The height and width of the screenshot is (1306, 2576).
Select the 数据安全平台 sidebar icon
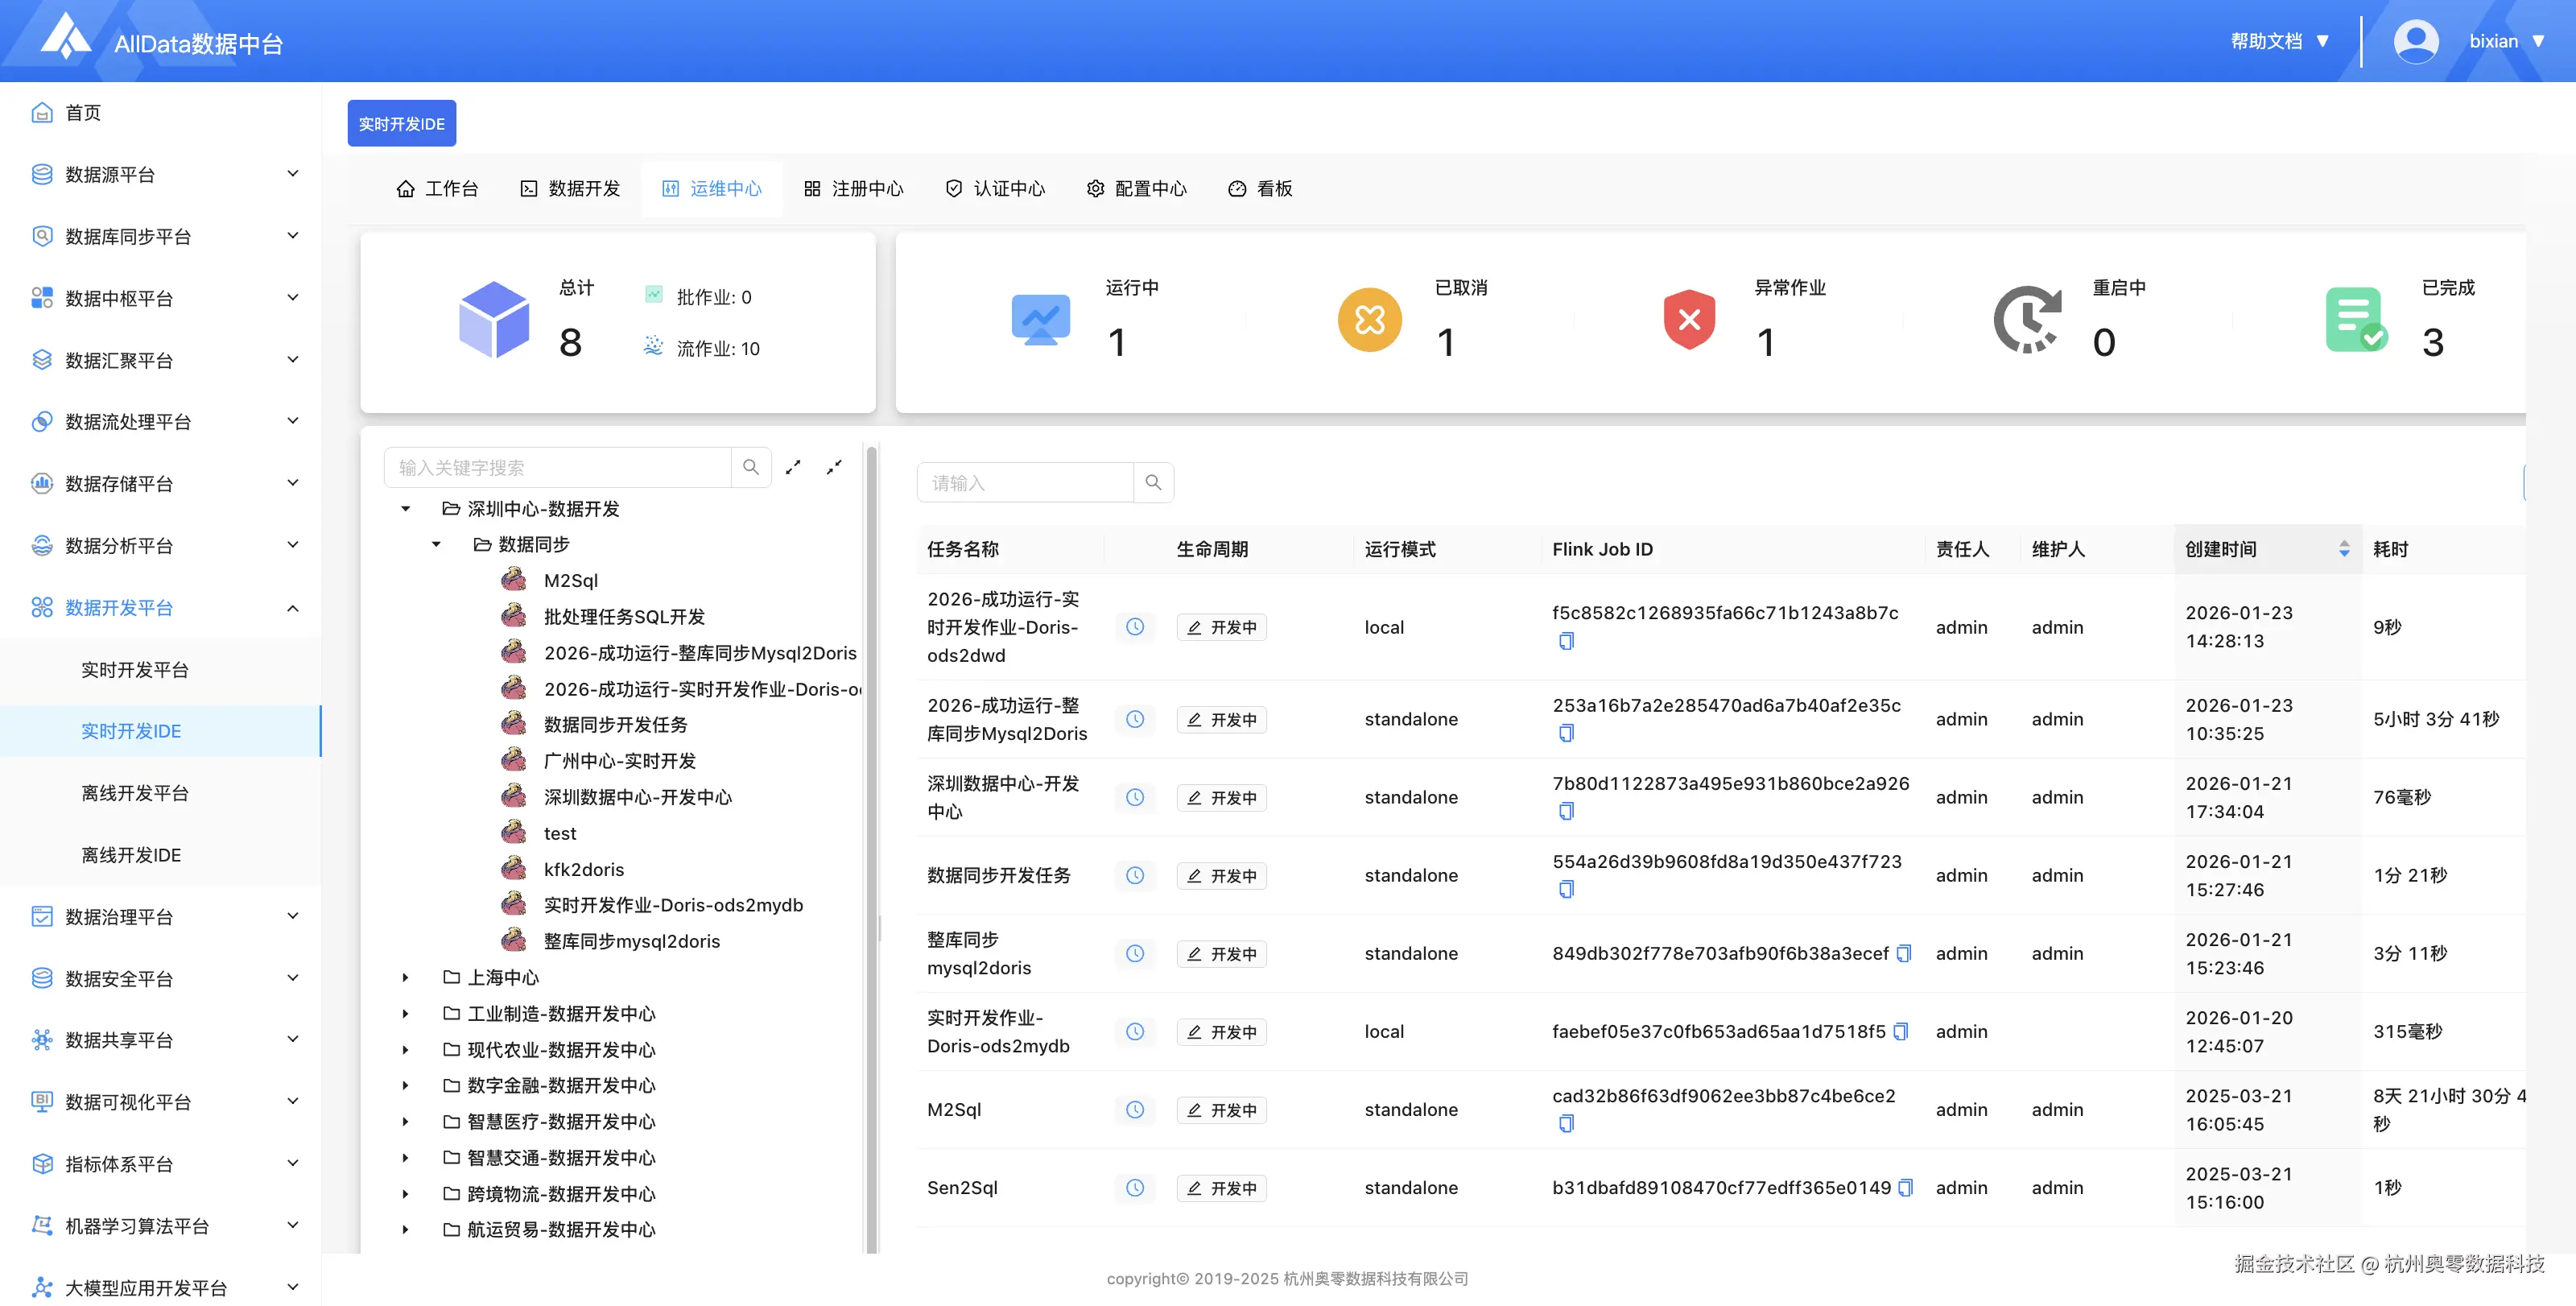pos(41,978)
